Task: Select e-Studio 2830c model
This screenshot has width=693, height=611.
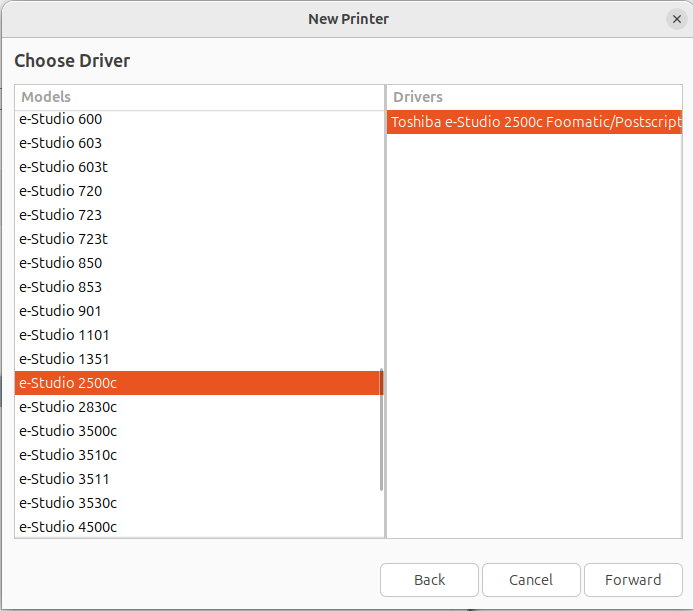Action: (x=68, y=407)
